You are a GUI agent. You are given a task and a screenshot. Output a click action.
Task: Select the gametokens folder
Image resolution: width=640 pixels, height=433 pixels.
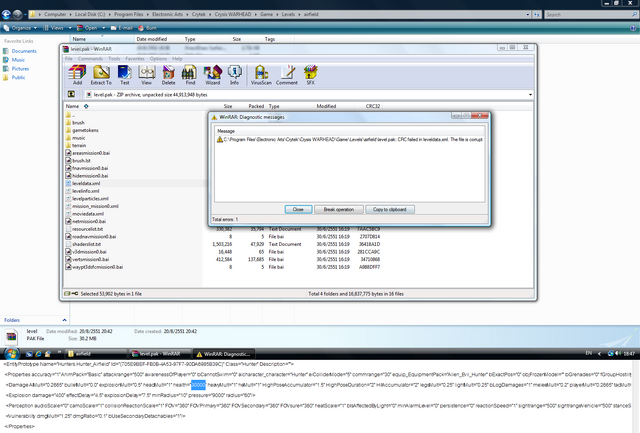[85, 130]
